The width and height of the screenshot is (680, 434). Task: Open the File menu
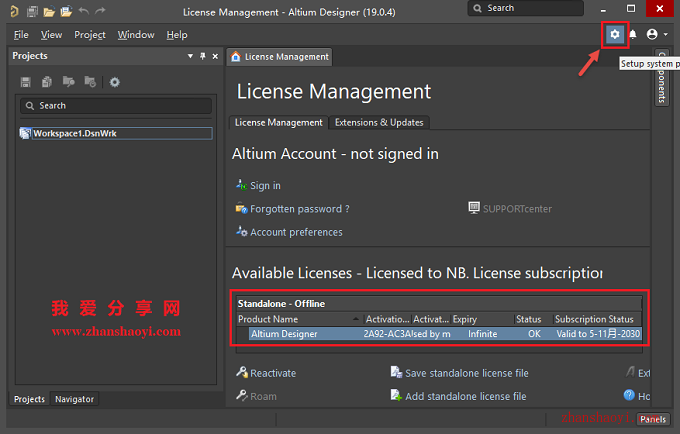(21, 35)
